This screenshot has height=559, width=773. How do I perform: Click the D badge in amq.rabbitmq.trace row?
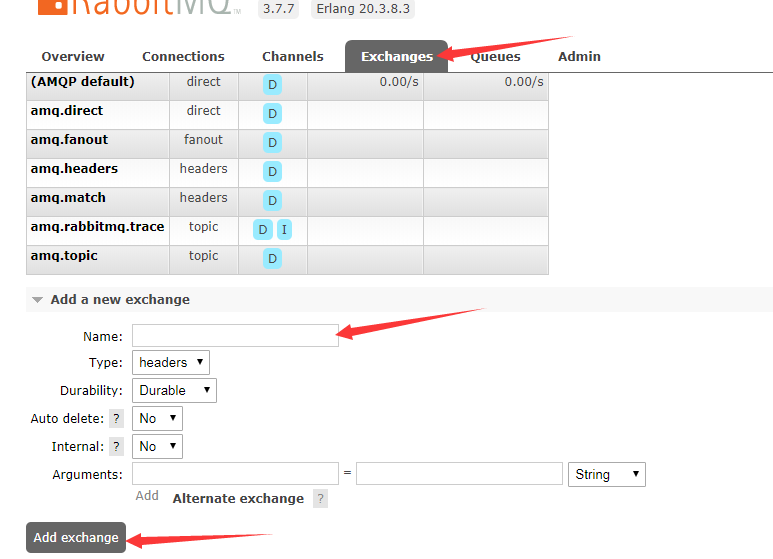[263, 230]
